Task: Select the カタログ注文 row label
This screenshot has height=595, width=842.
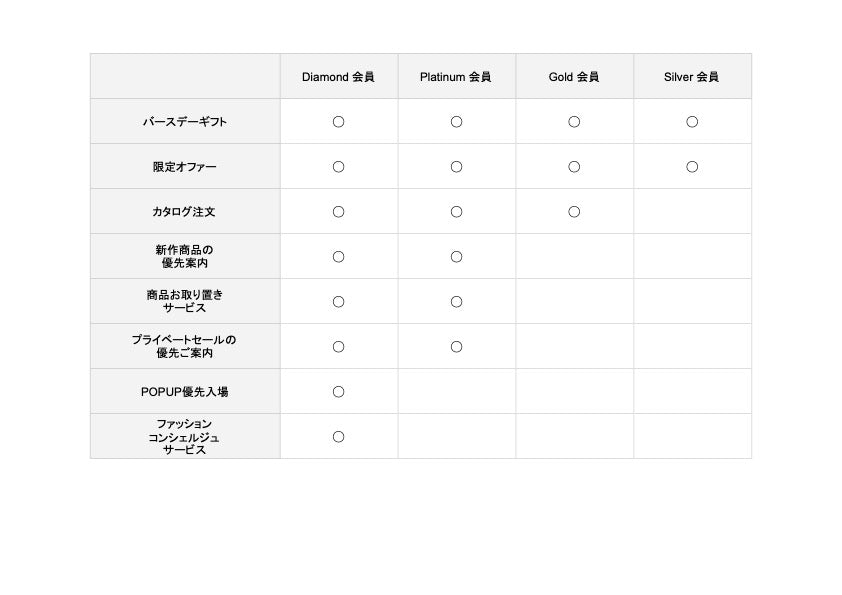Action: click(184, 212)
